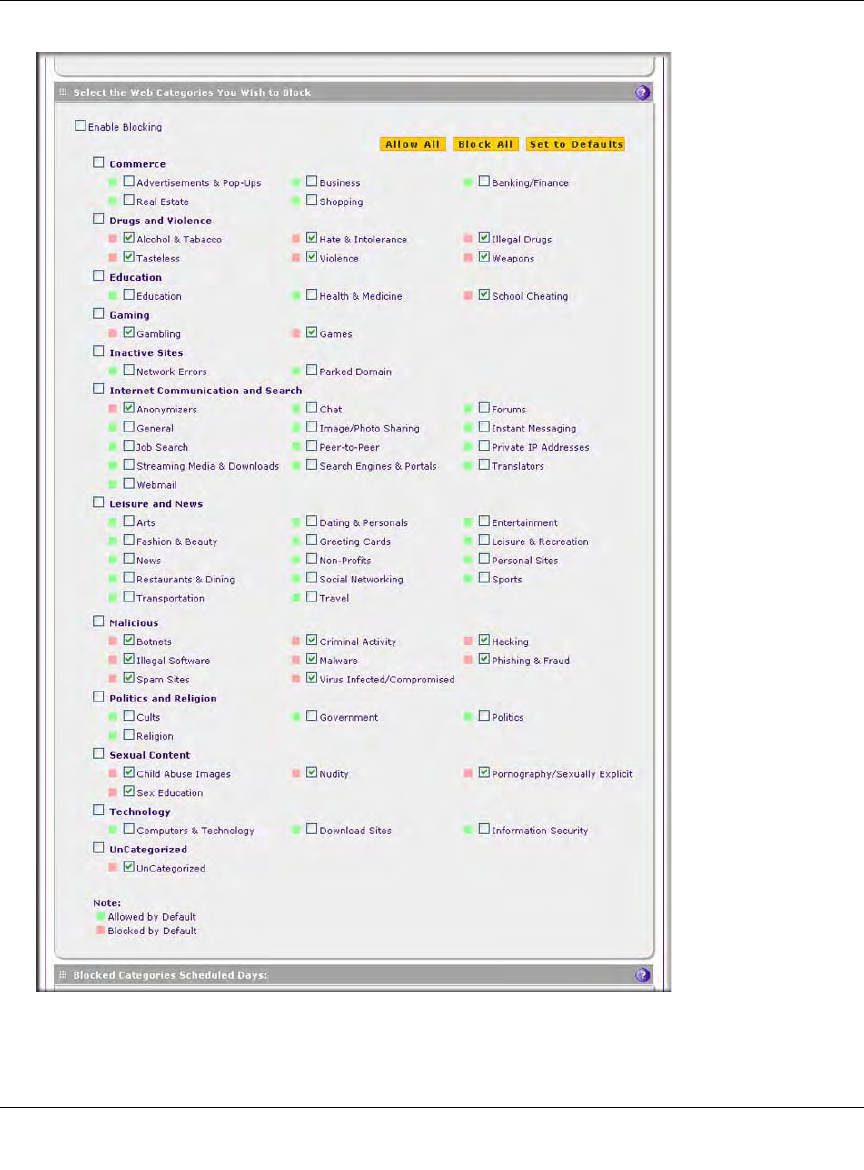Check the Business category
The height and width of the screenshot is (1170, 864).
tap(312, 181)
